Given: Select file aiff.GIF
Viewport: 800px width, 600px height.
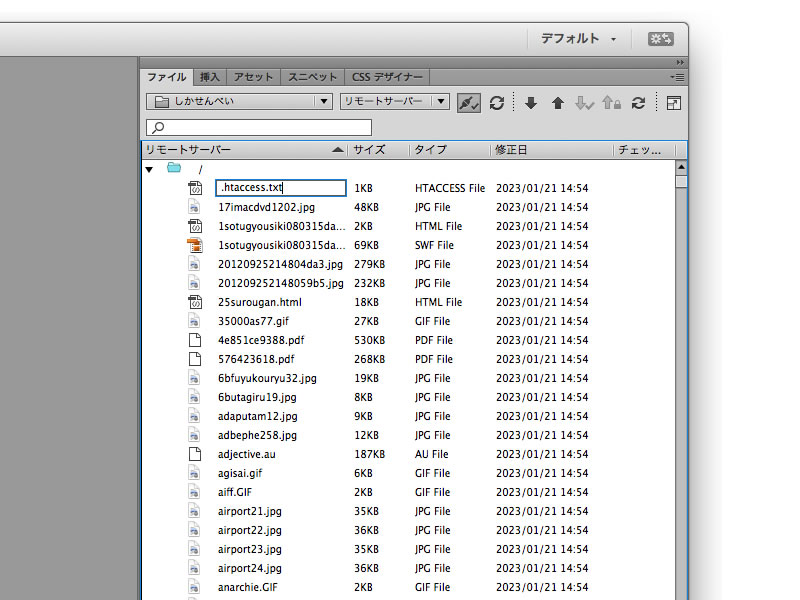Looking at the screenshot, I should click(x=235, y=492).
